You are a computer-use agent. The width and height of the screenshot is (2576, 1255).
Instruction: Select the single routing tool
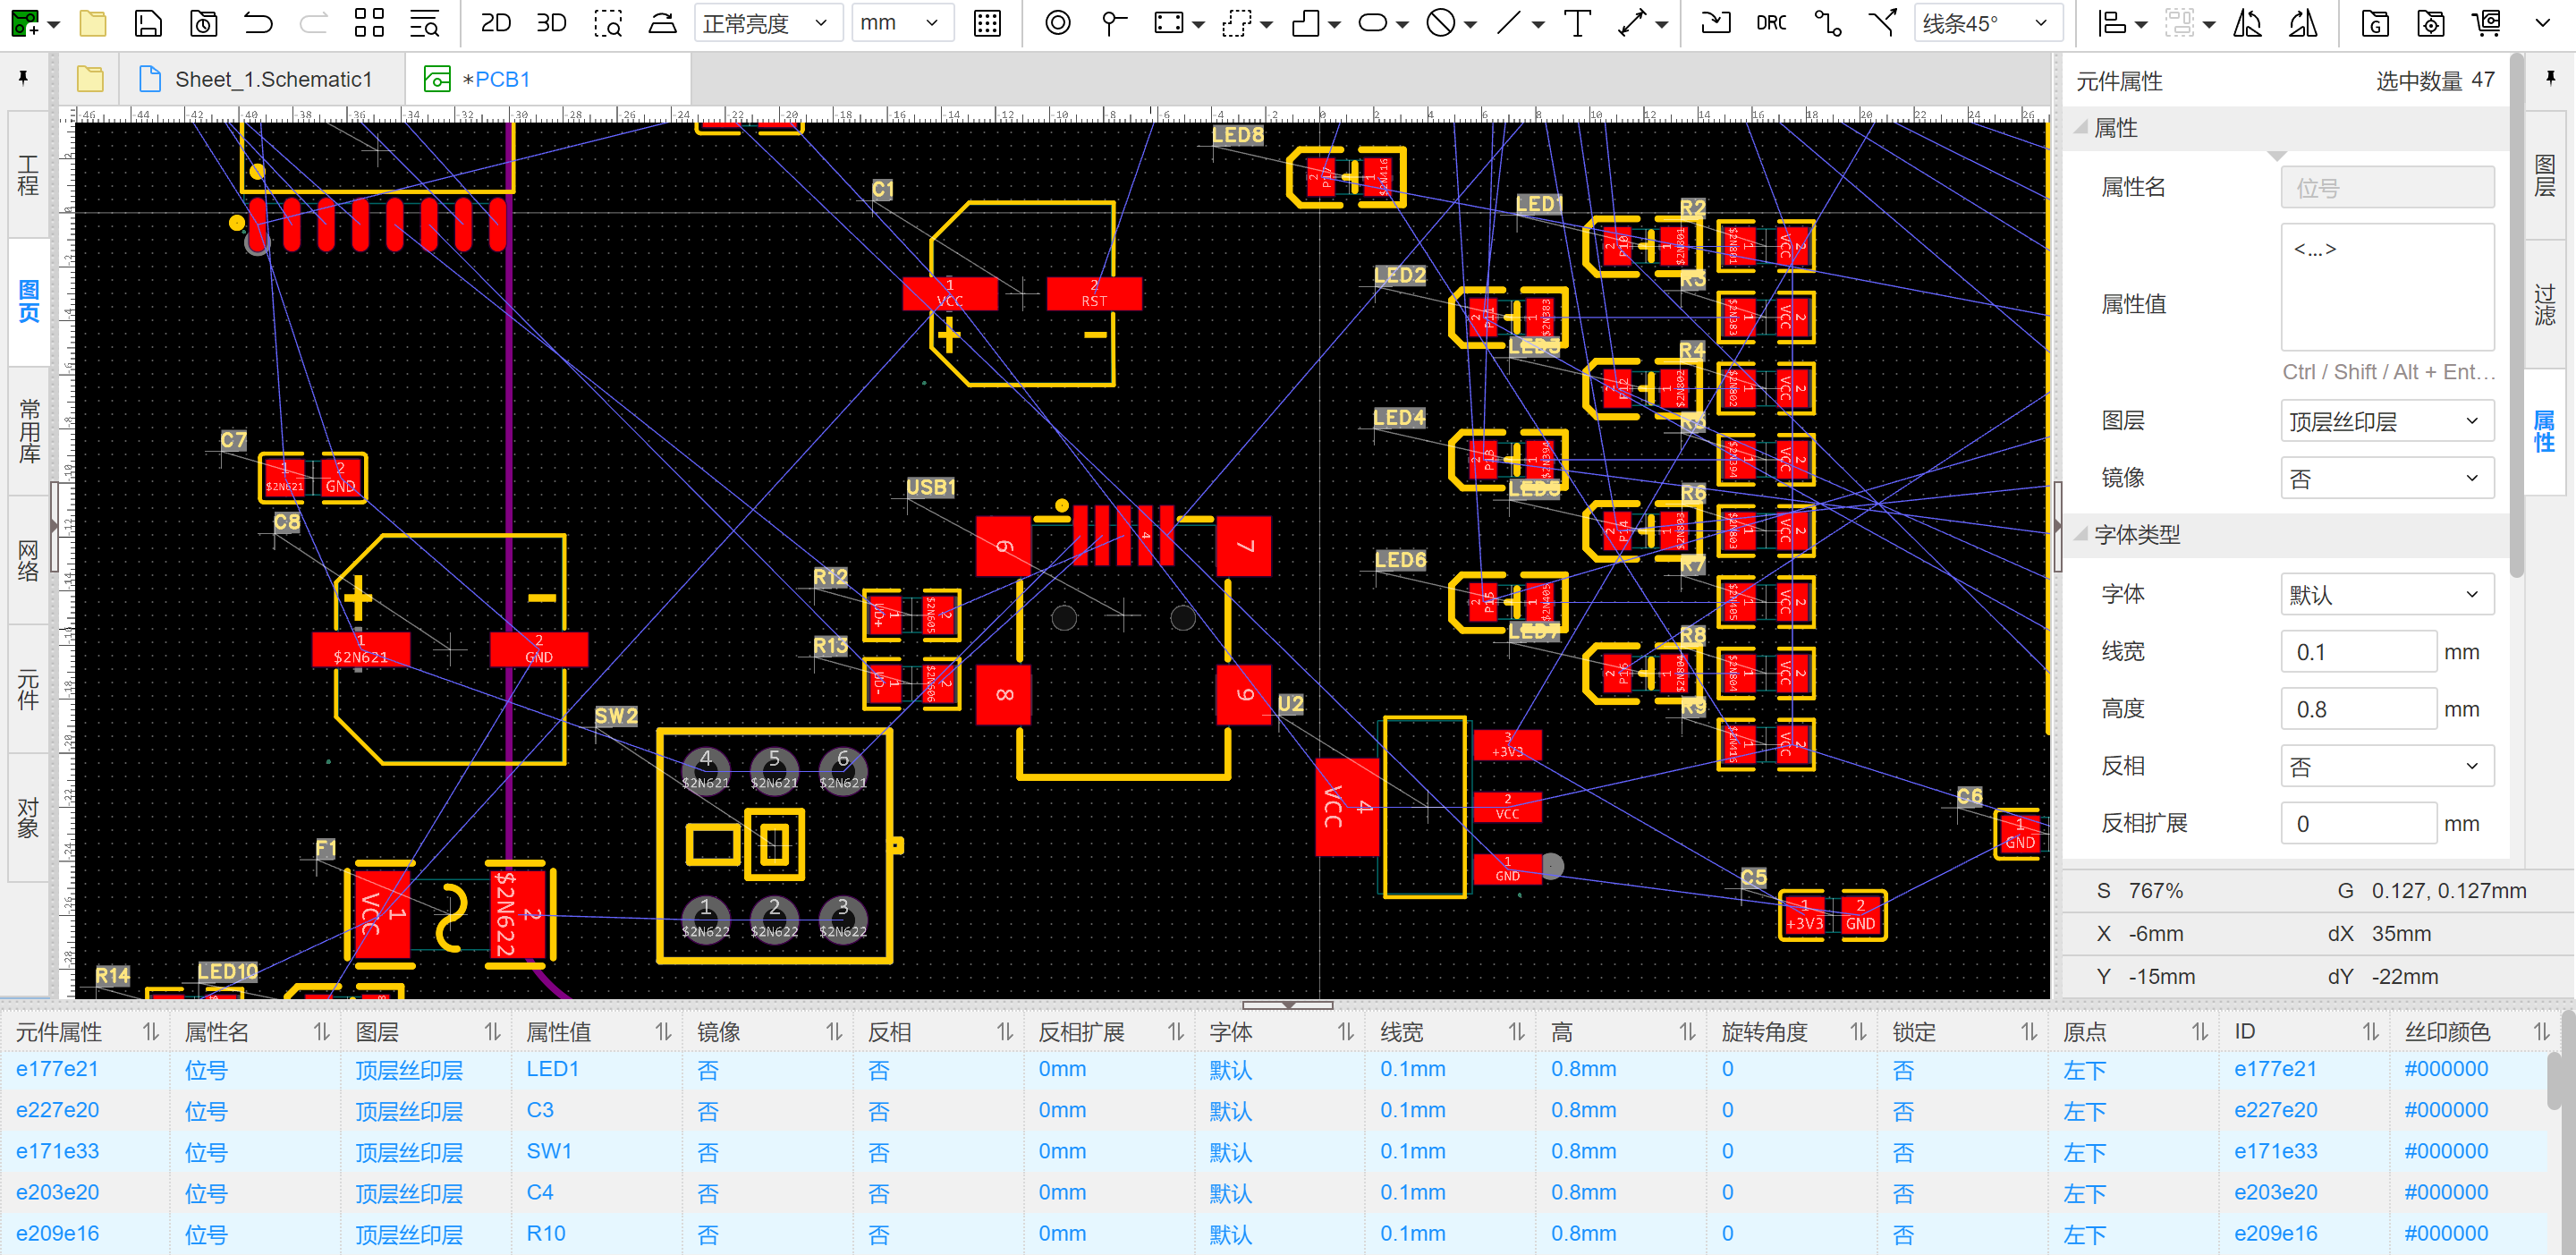pyautogui.click(x=1828, y=22)
